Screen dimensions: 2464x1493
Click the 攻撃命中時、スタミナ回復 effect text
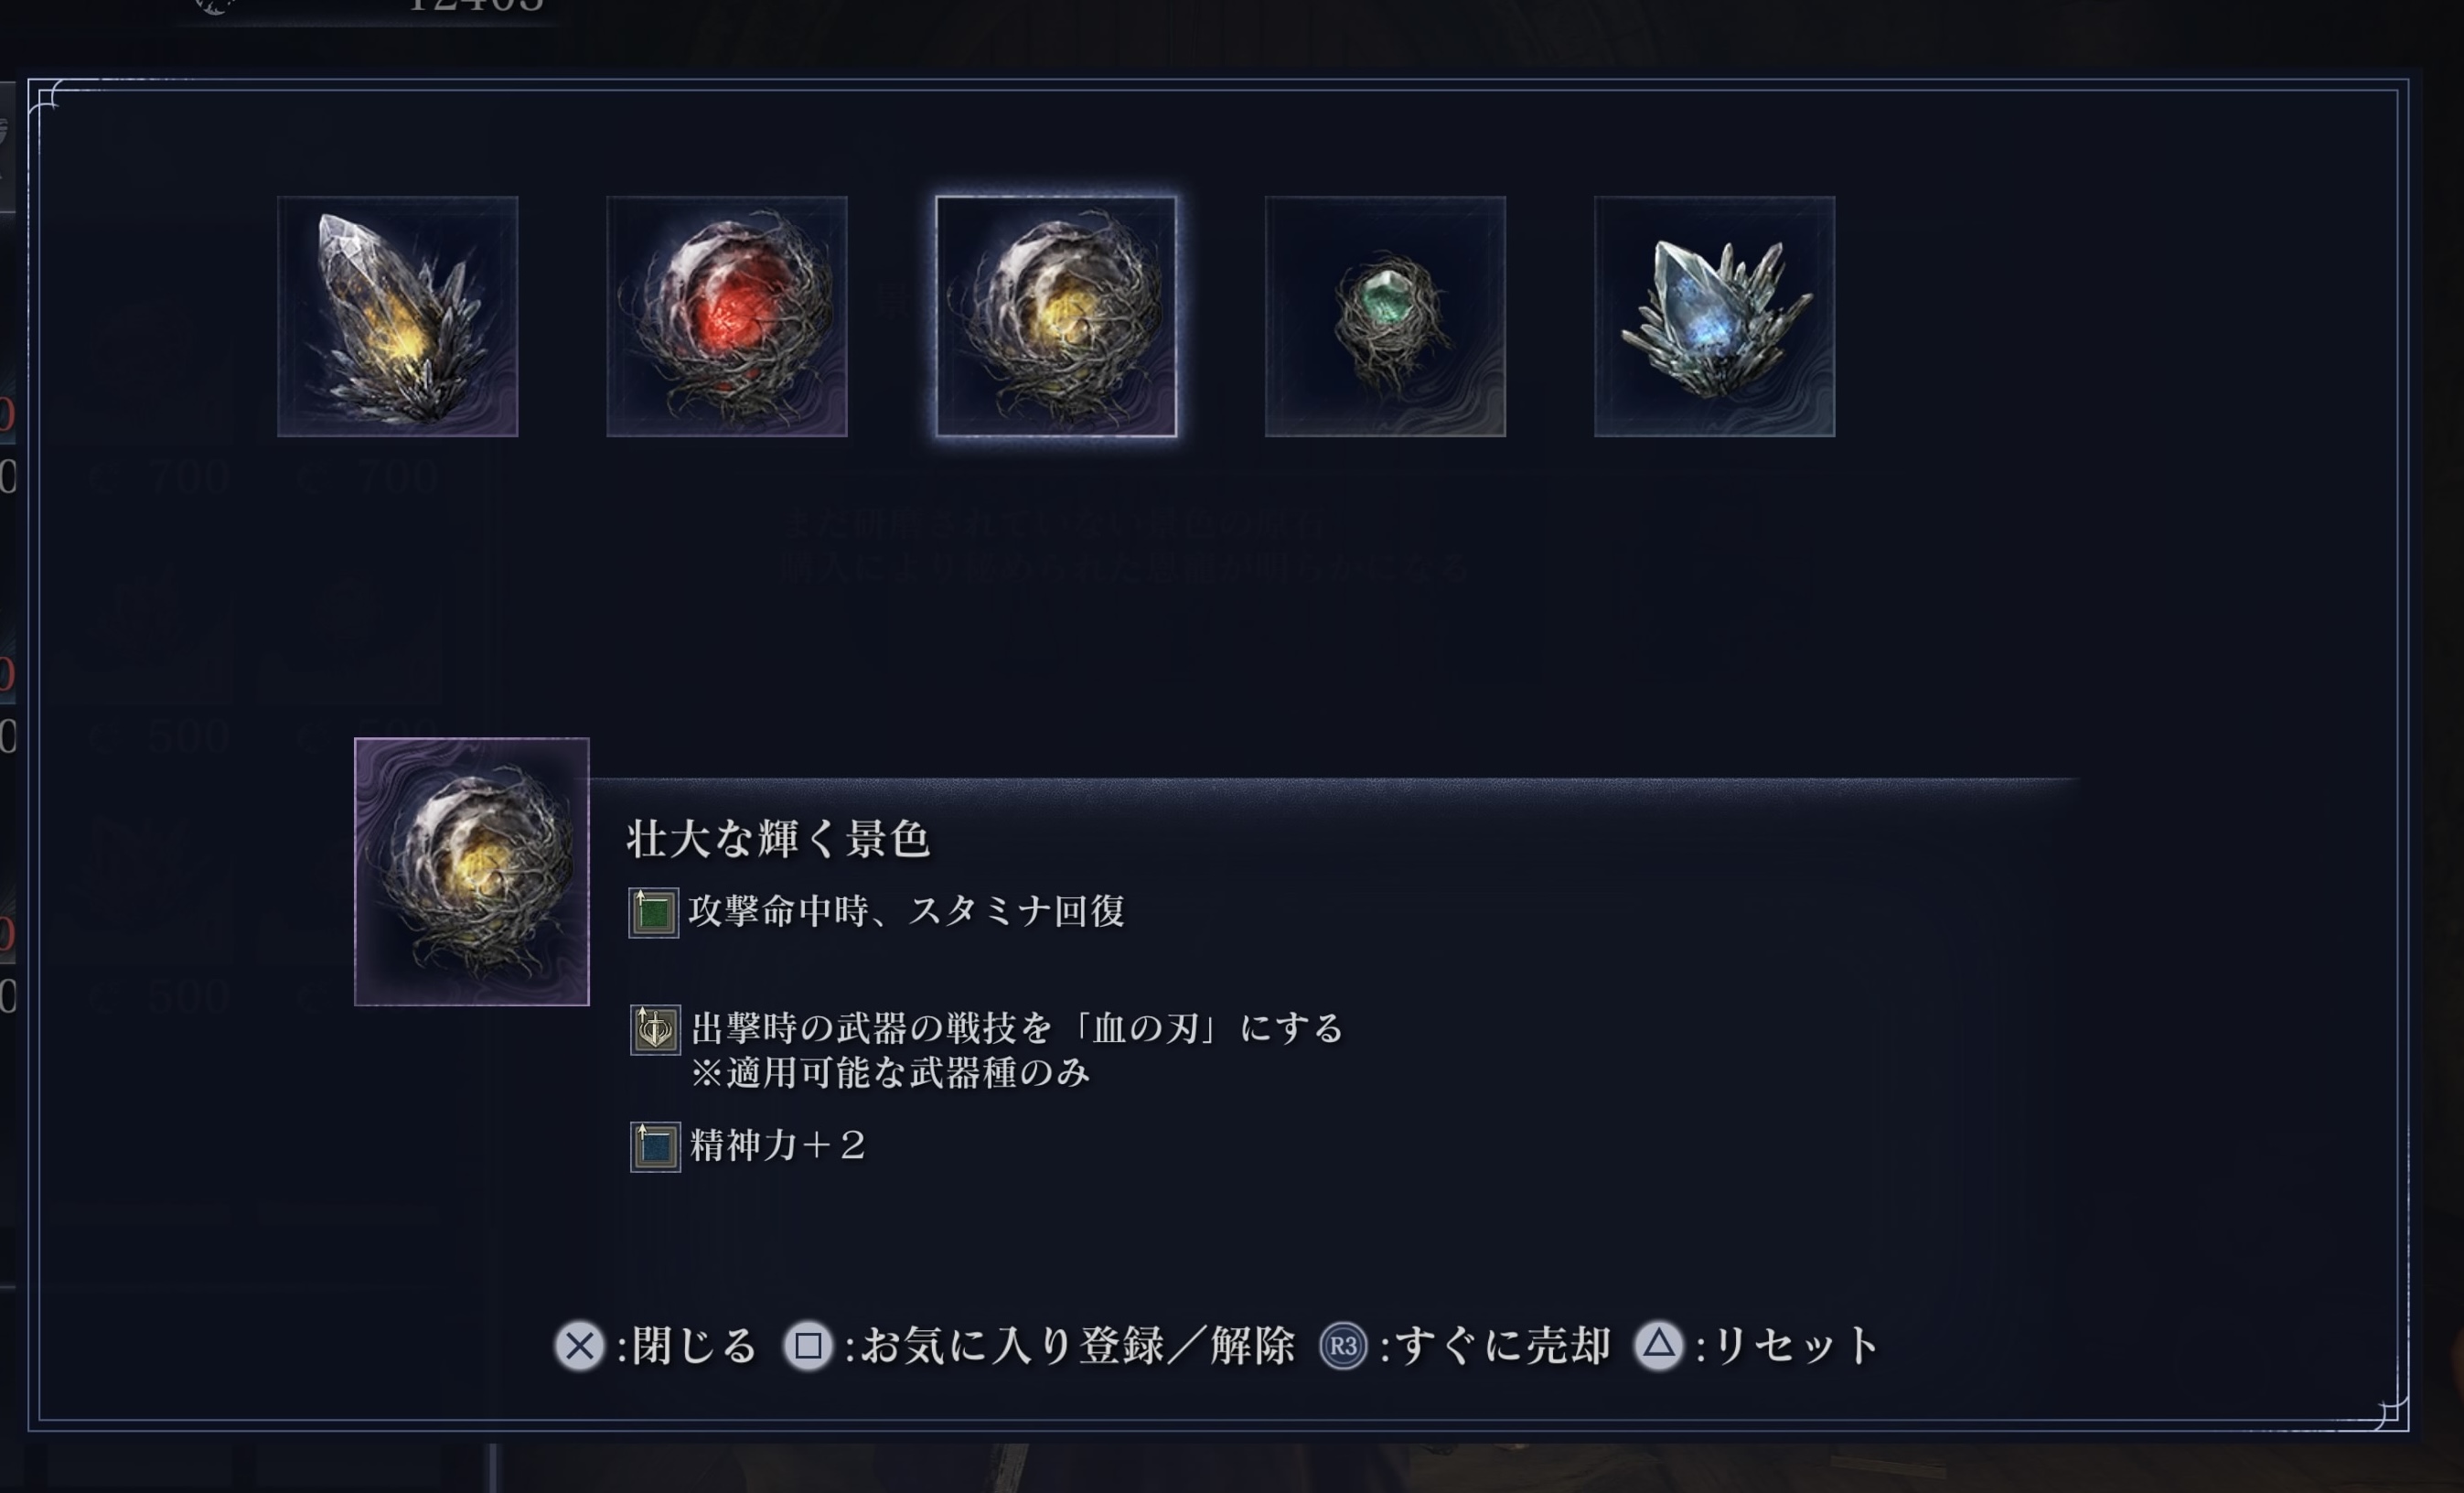(907, 911)
